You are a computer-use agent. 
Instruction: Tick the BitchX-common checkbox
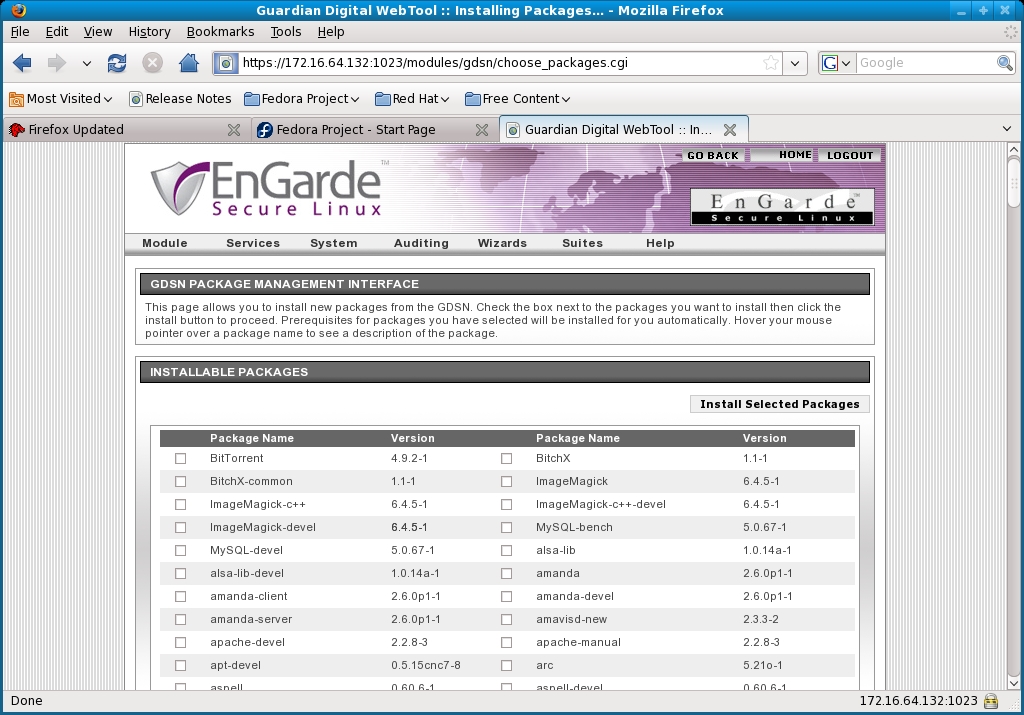tap(180, 481)
